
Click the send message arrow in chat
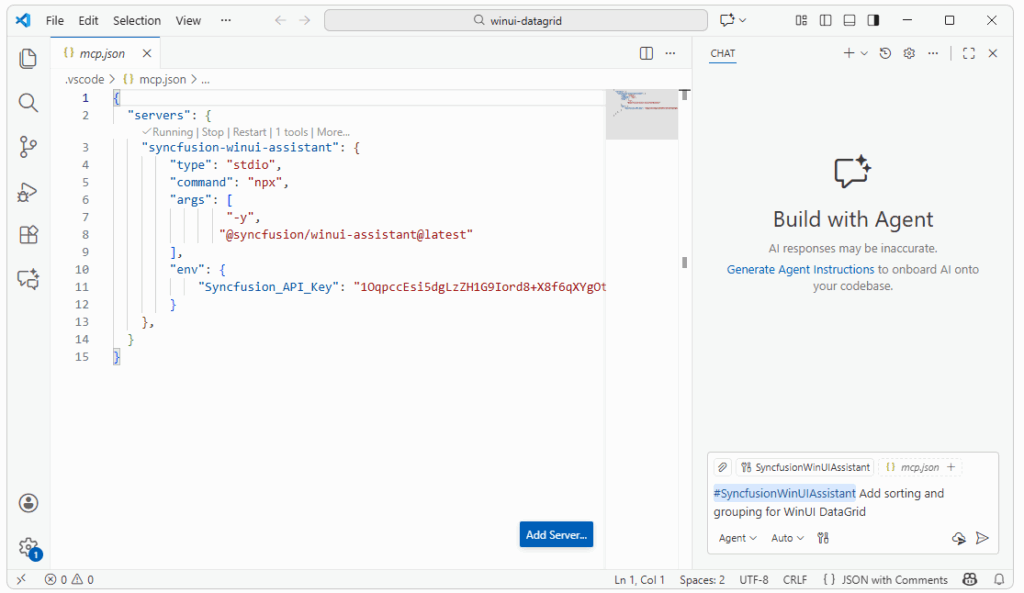coord(982,538)
